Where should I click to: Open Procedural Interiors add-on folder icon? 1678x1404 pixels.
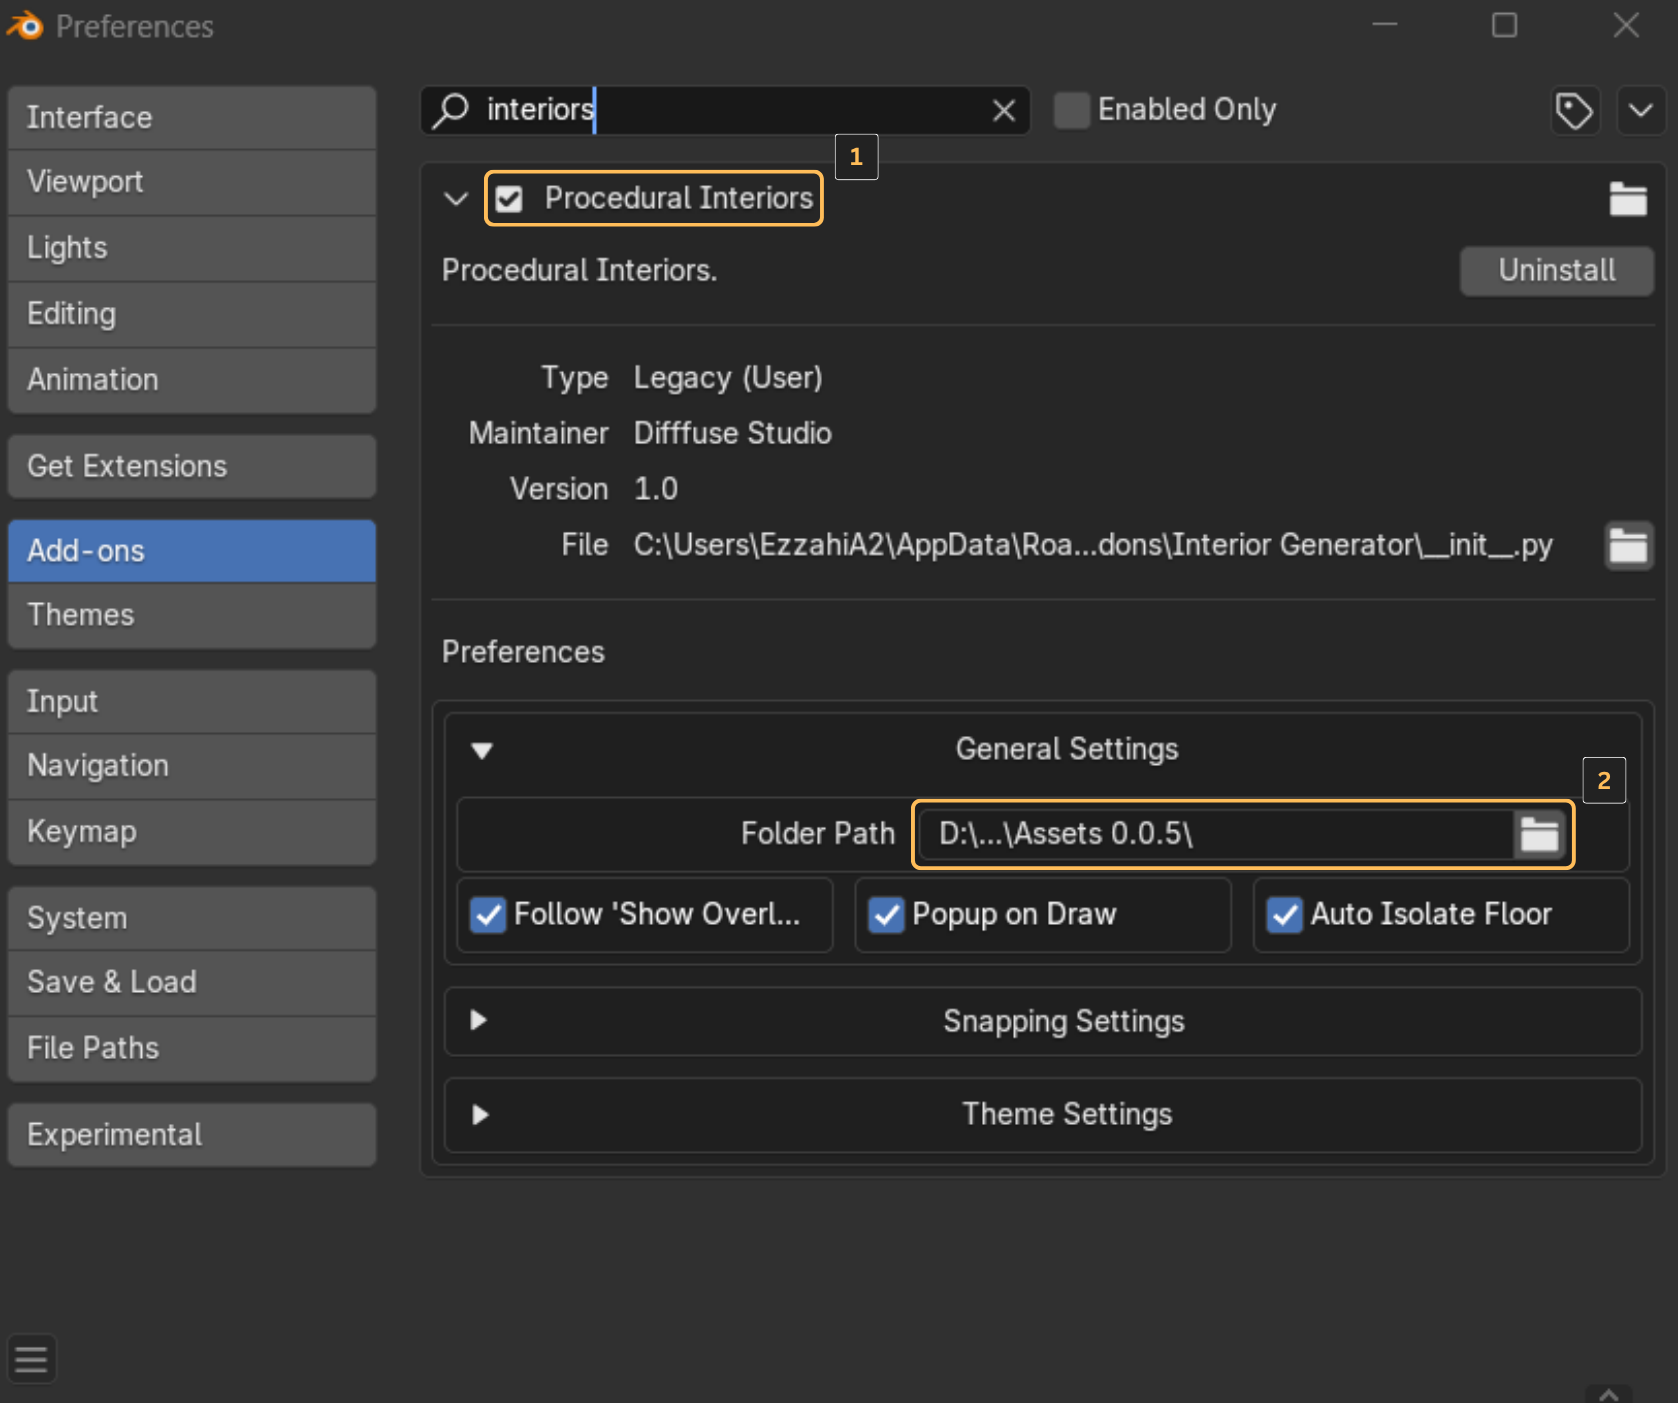1628,198
